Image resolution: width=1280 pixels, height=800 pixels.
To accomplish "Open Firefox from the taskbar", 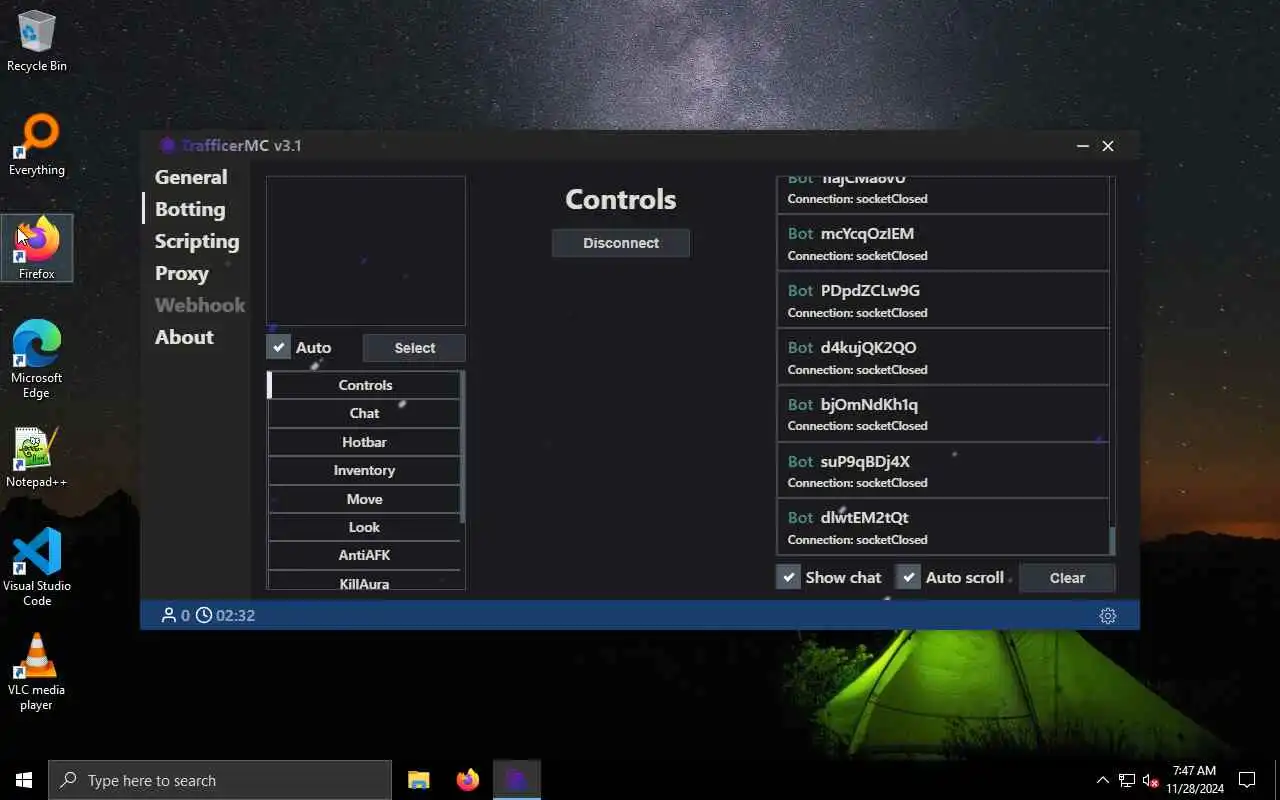I will point(467,780).
